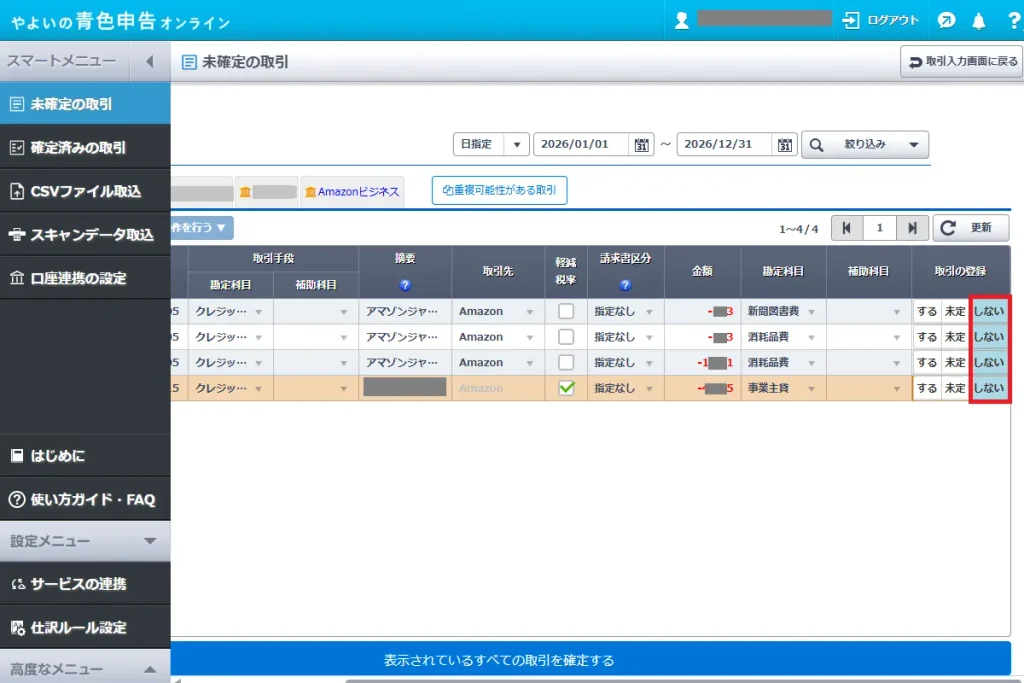The height and width of the screenshot is (683, 1024).
Task: Select 未定 for the 新聞図書費 transaction
Action: (x=955, y=311)
